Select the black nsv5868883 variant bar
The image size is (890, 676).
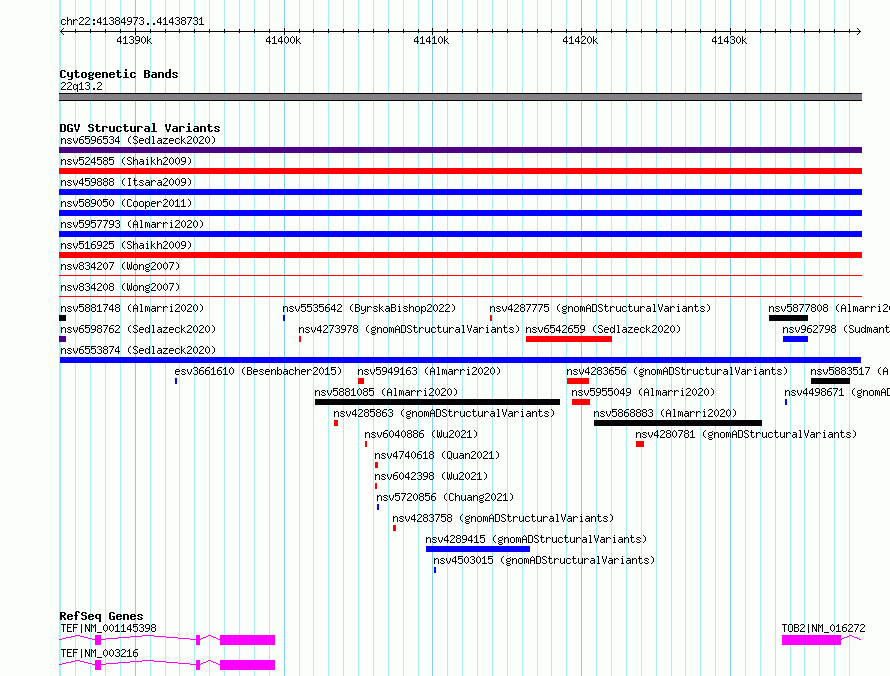(678, 423)
